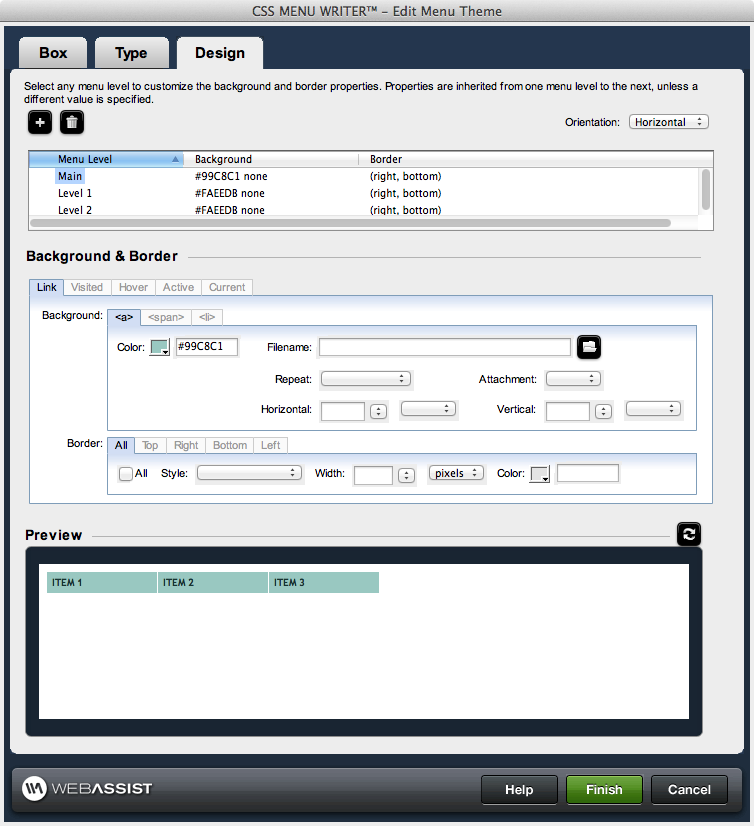Click ITEM 2 in the preview

213,583
